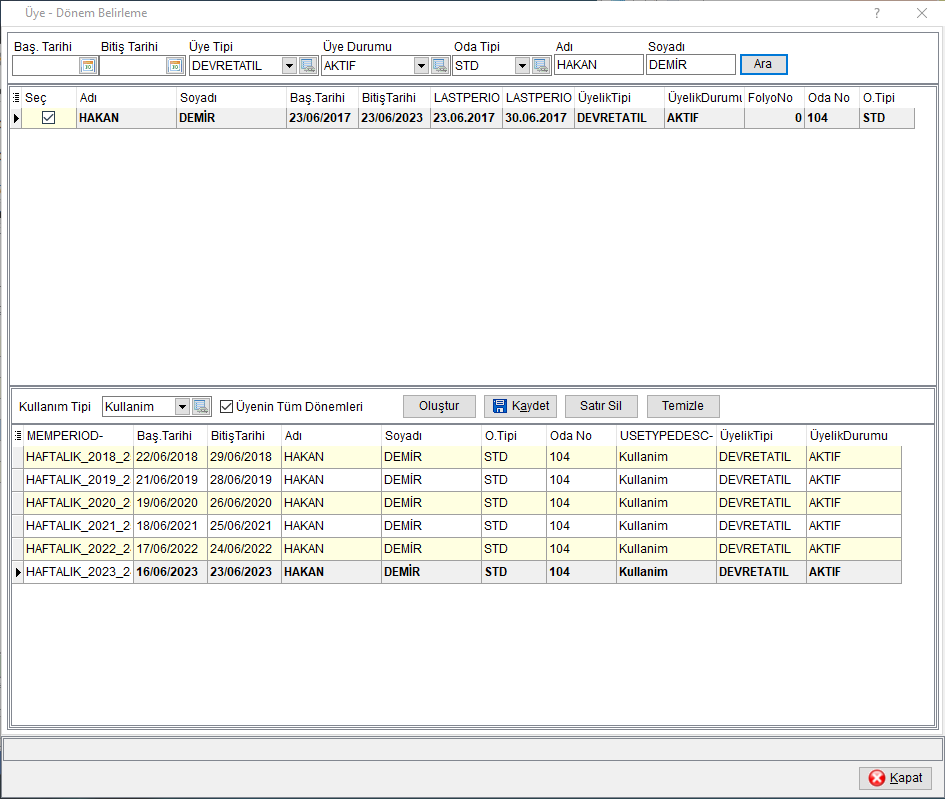Screen dimensions: 945x799
Task: Click the Ara search button
Action: pyautogui.click(x=763, y=64)
